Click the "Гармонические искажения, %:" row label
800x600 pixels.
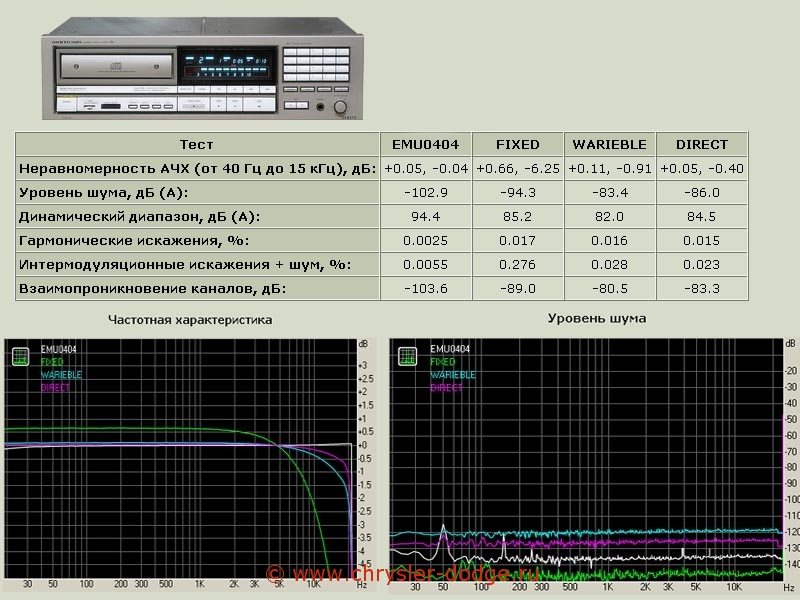click(197, 240)
